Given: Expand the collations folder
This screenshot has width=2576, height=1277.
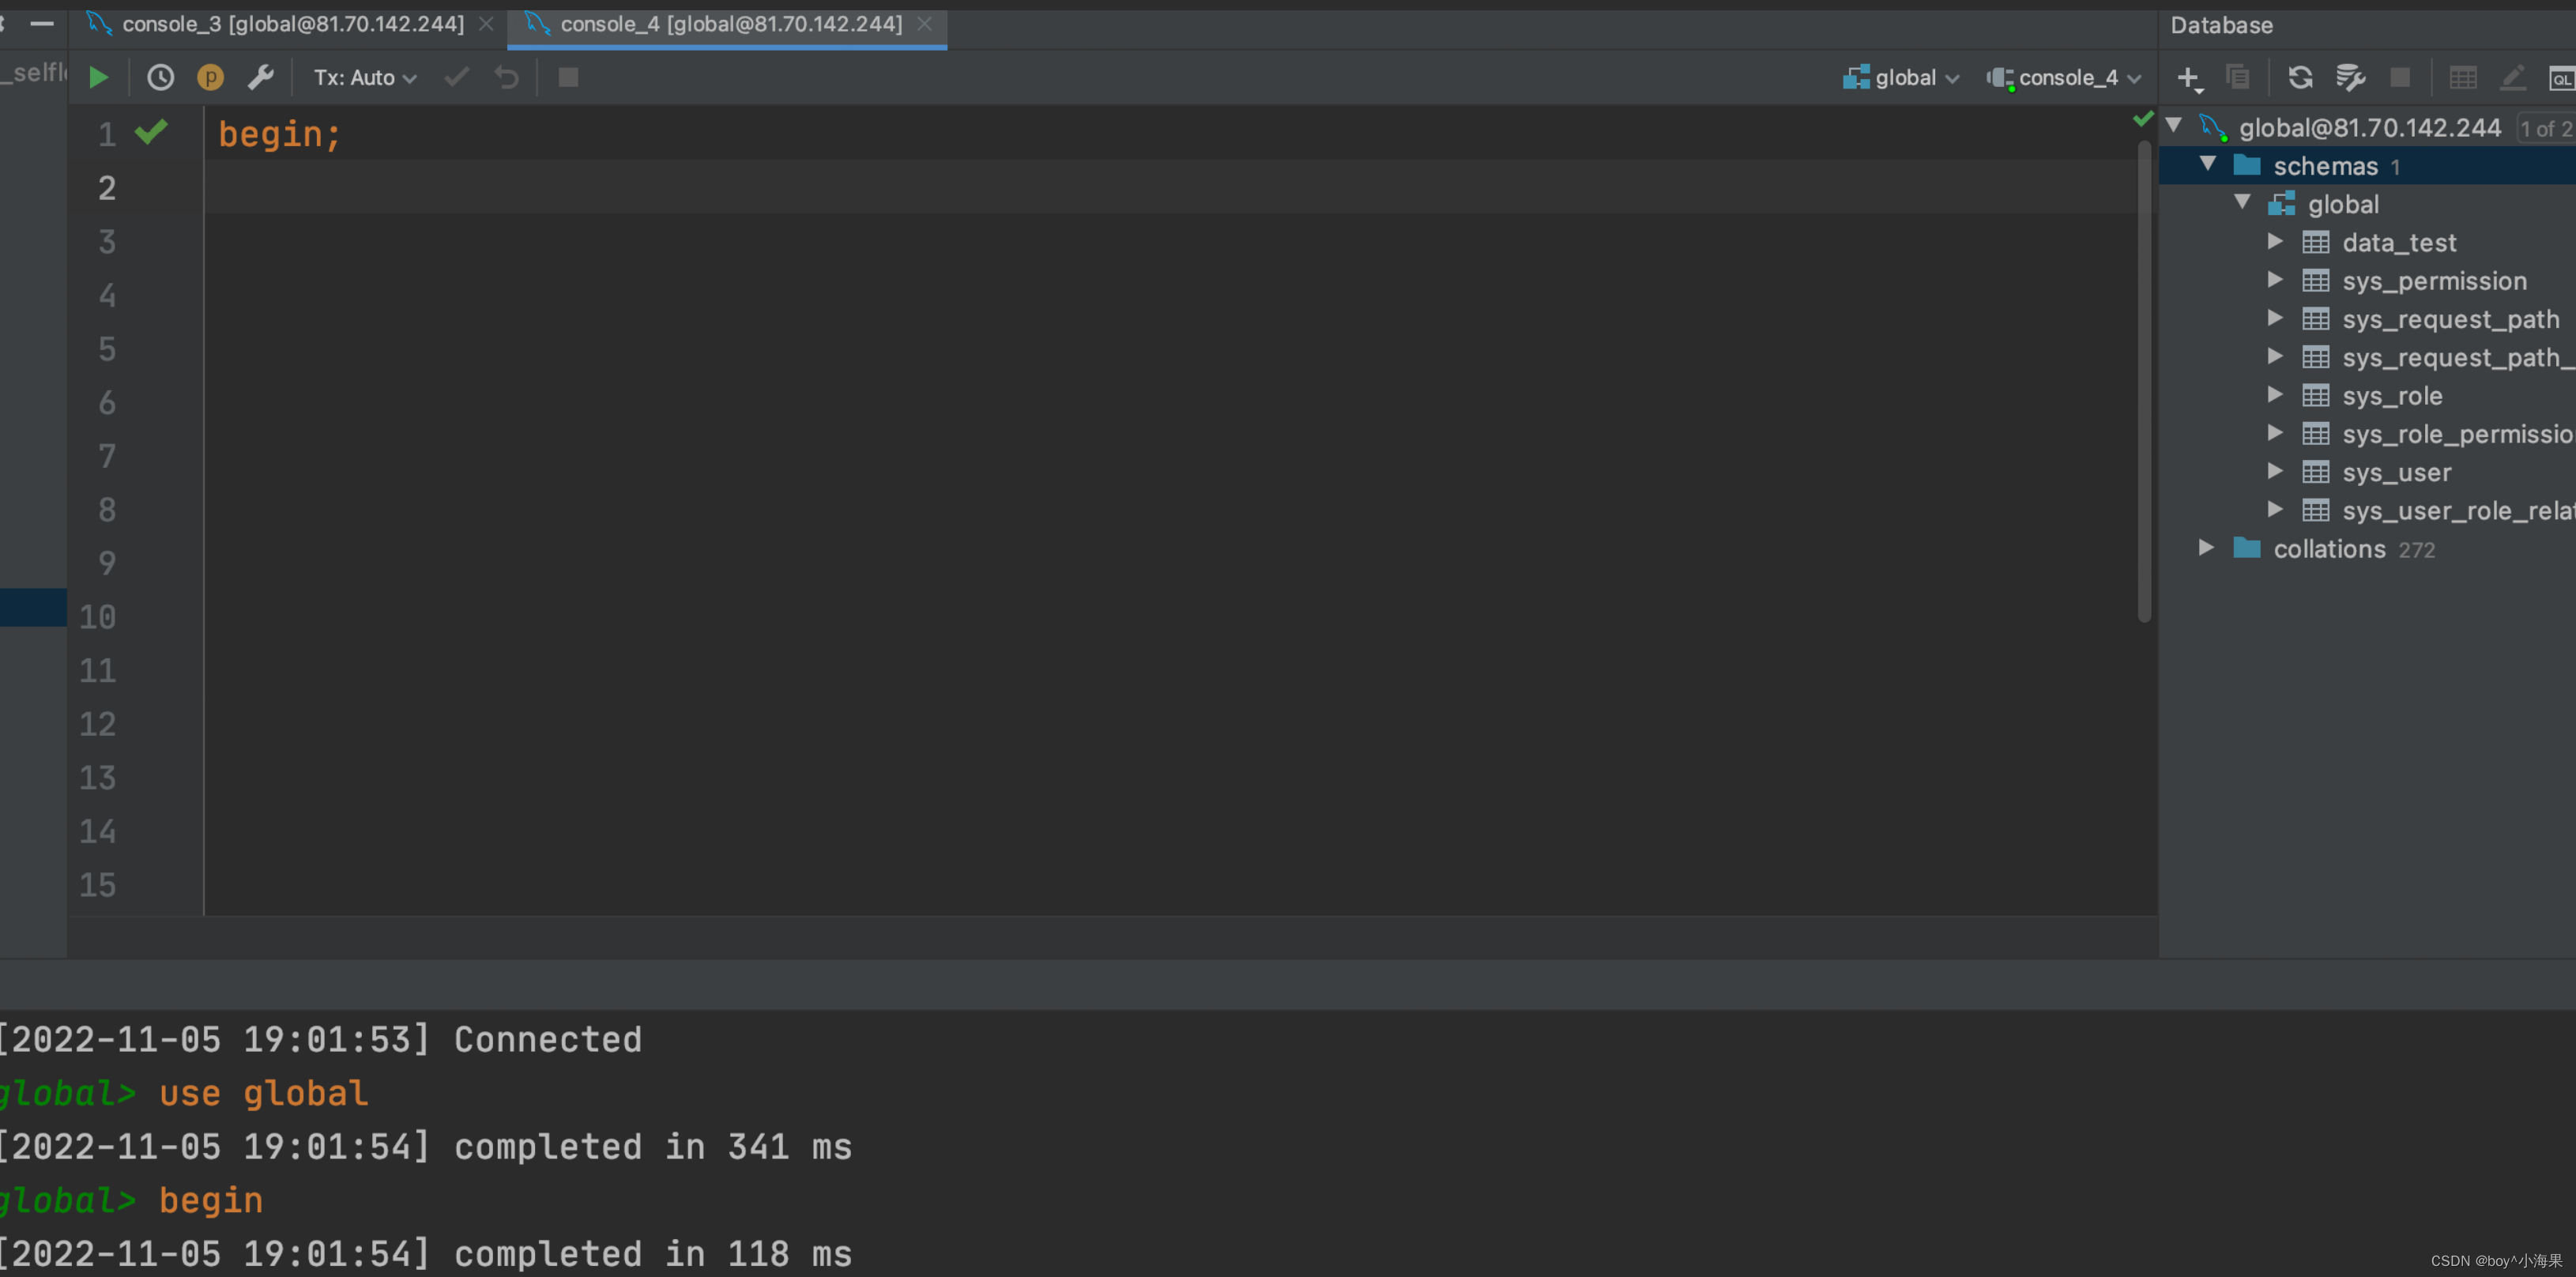Looking at the screenshot, I should [x=2206, y=548].
